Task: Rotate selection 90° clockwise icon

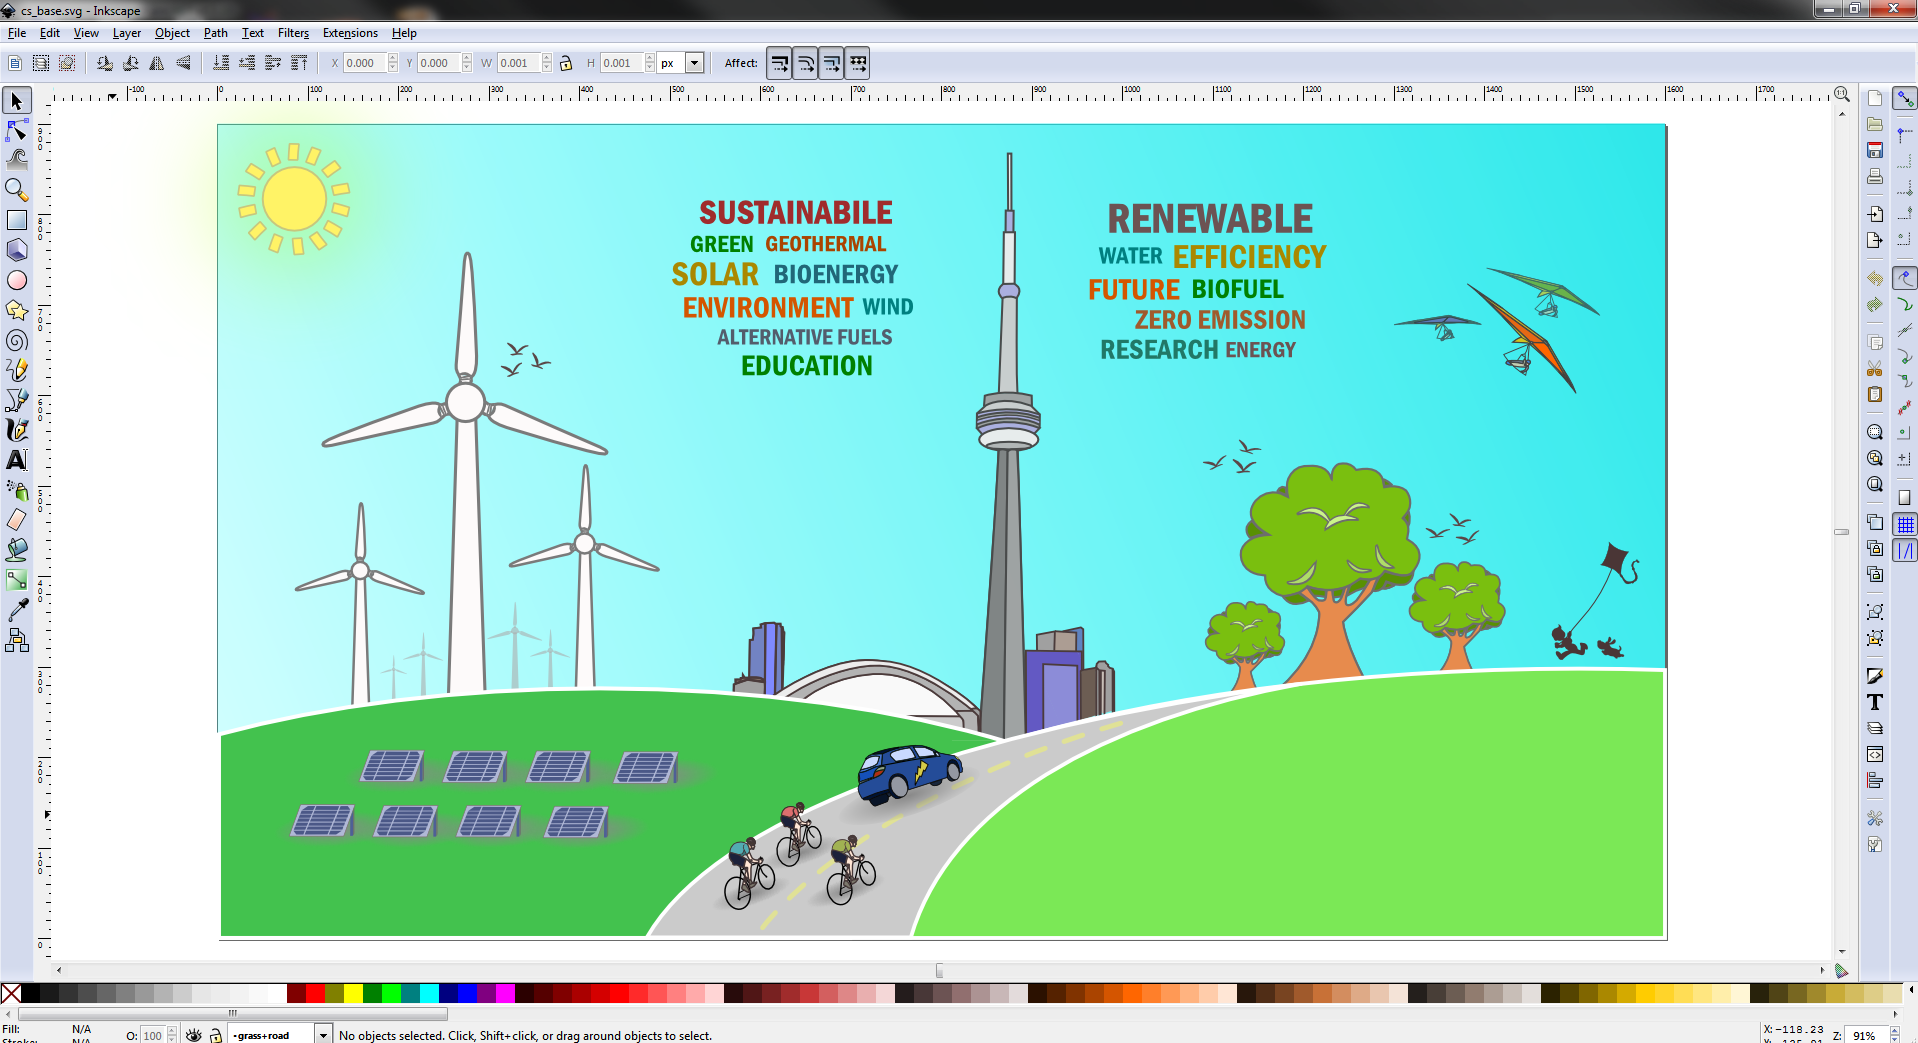Action: coord(131,63)
